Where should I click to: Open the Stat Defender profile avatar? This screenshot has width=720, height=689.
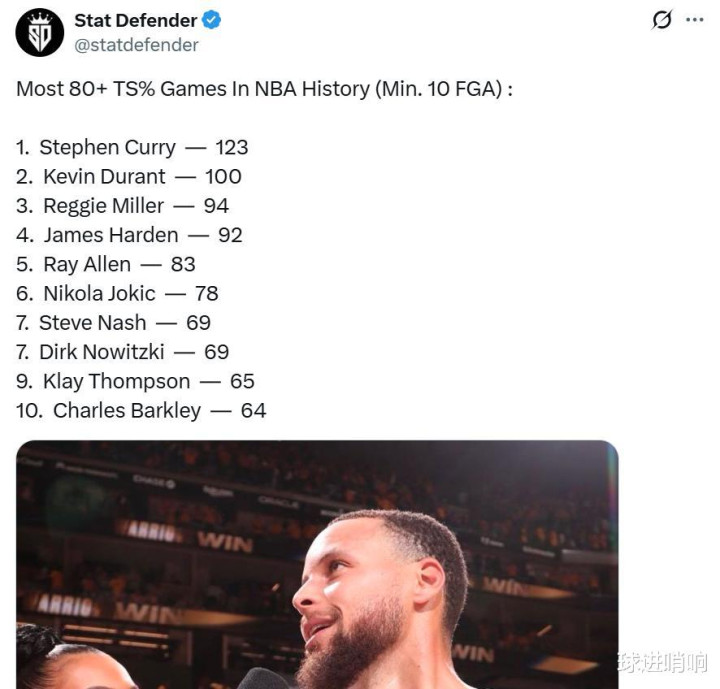click(x=39, y=33)
